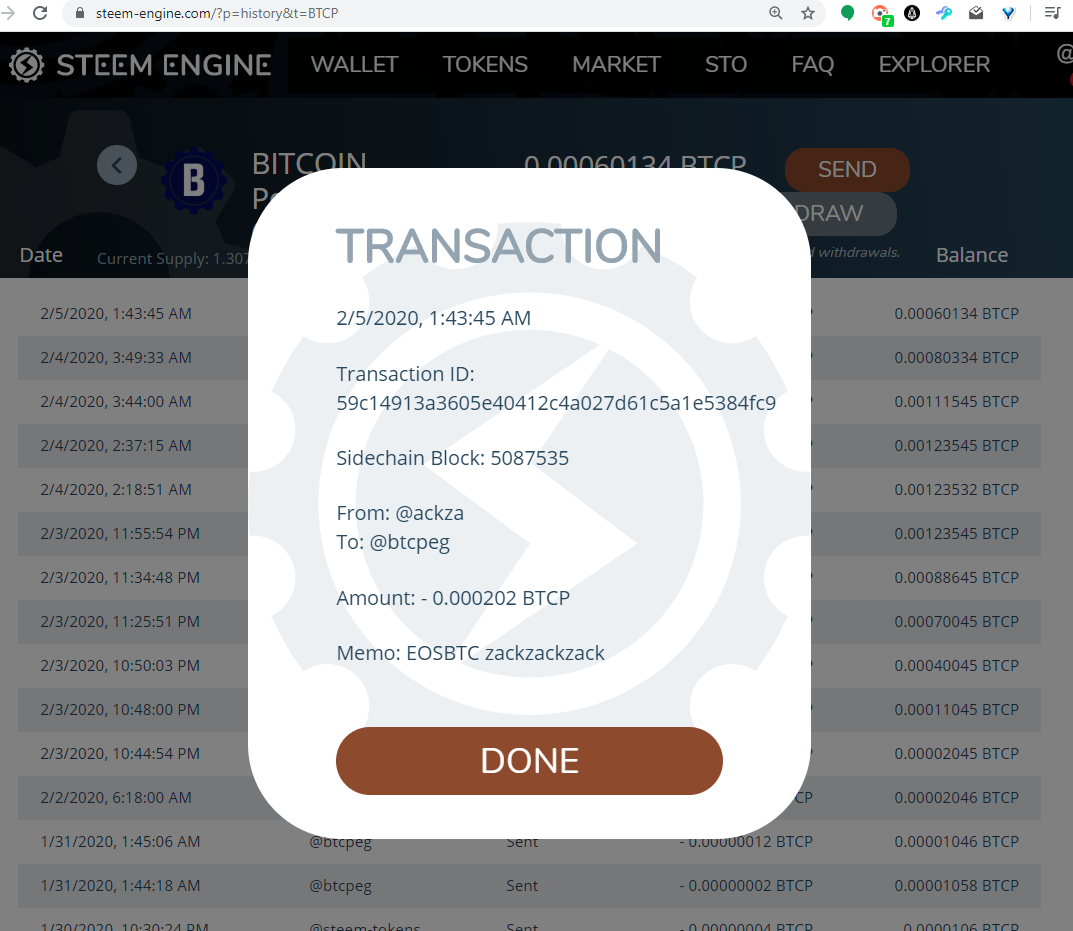Click @btcpeg in the 1/31/2020 1:44:18 AM row
The image size is (1073, 931).
click(x=340, y=885)
